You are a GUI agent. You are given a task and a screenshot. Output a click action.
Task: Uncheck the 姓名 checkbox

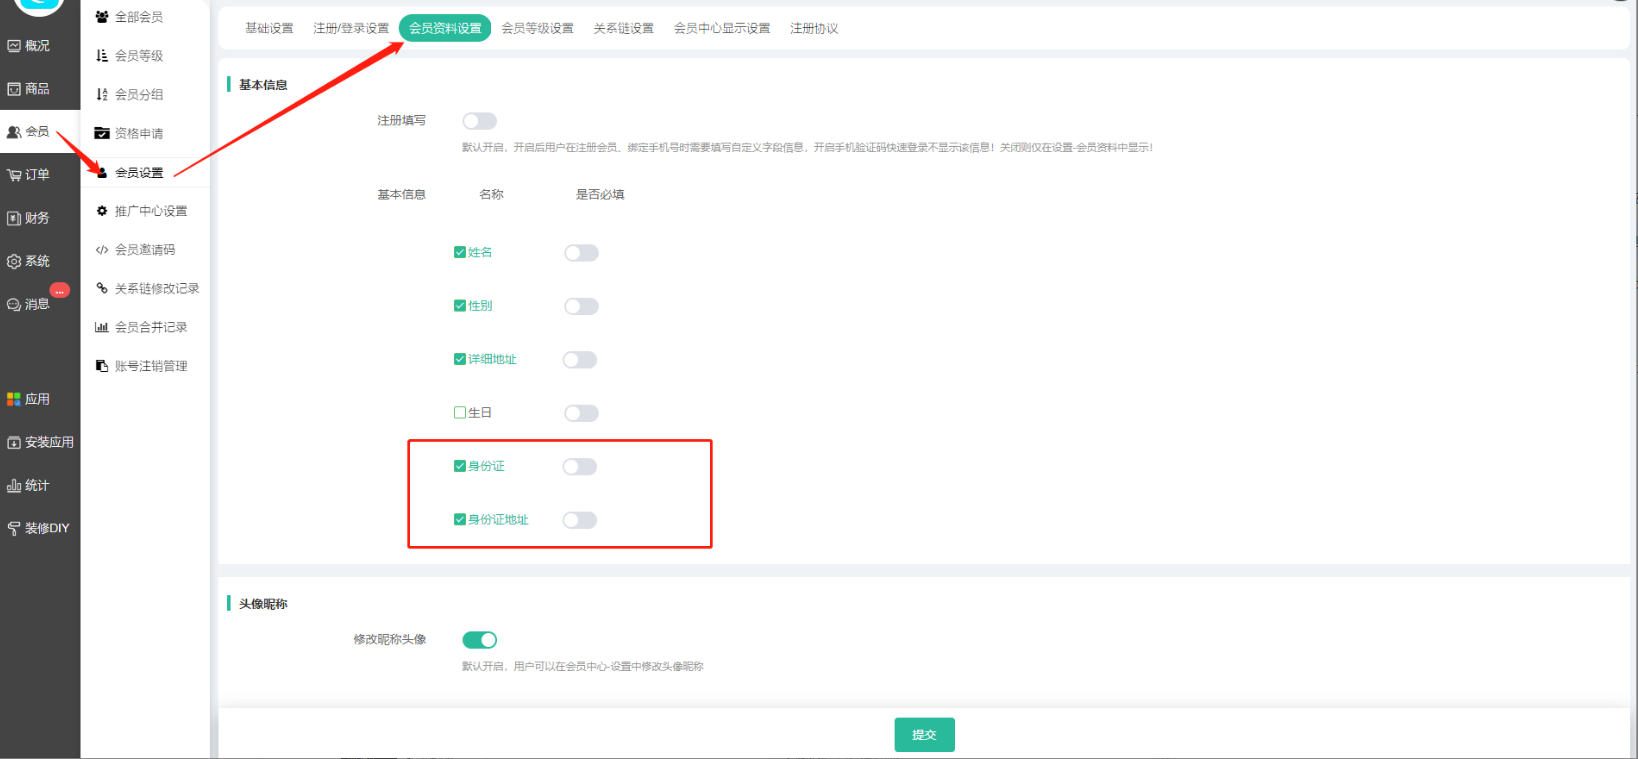(x=460, y=252)
